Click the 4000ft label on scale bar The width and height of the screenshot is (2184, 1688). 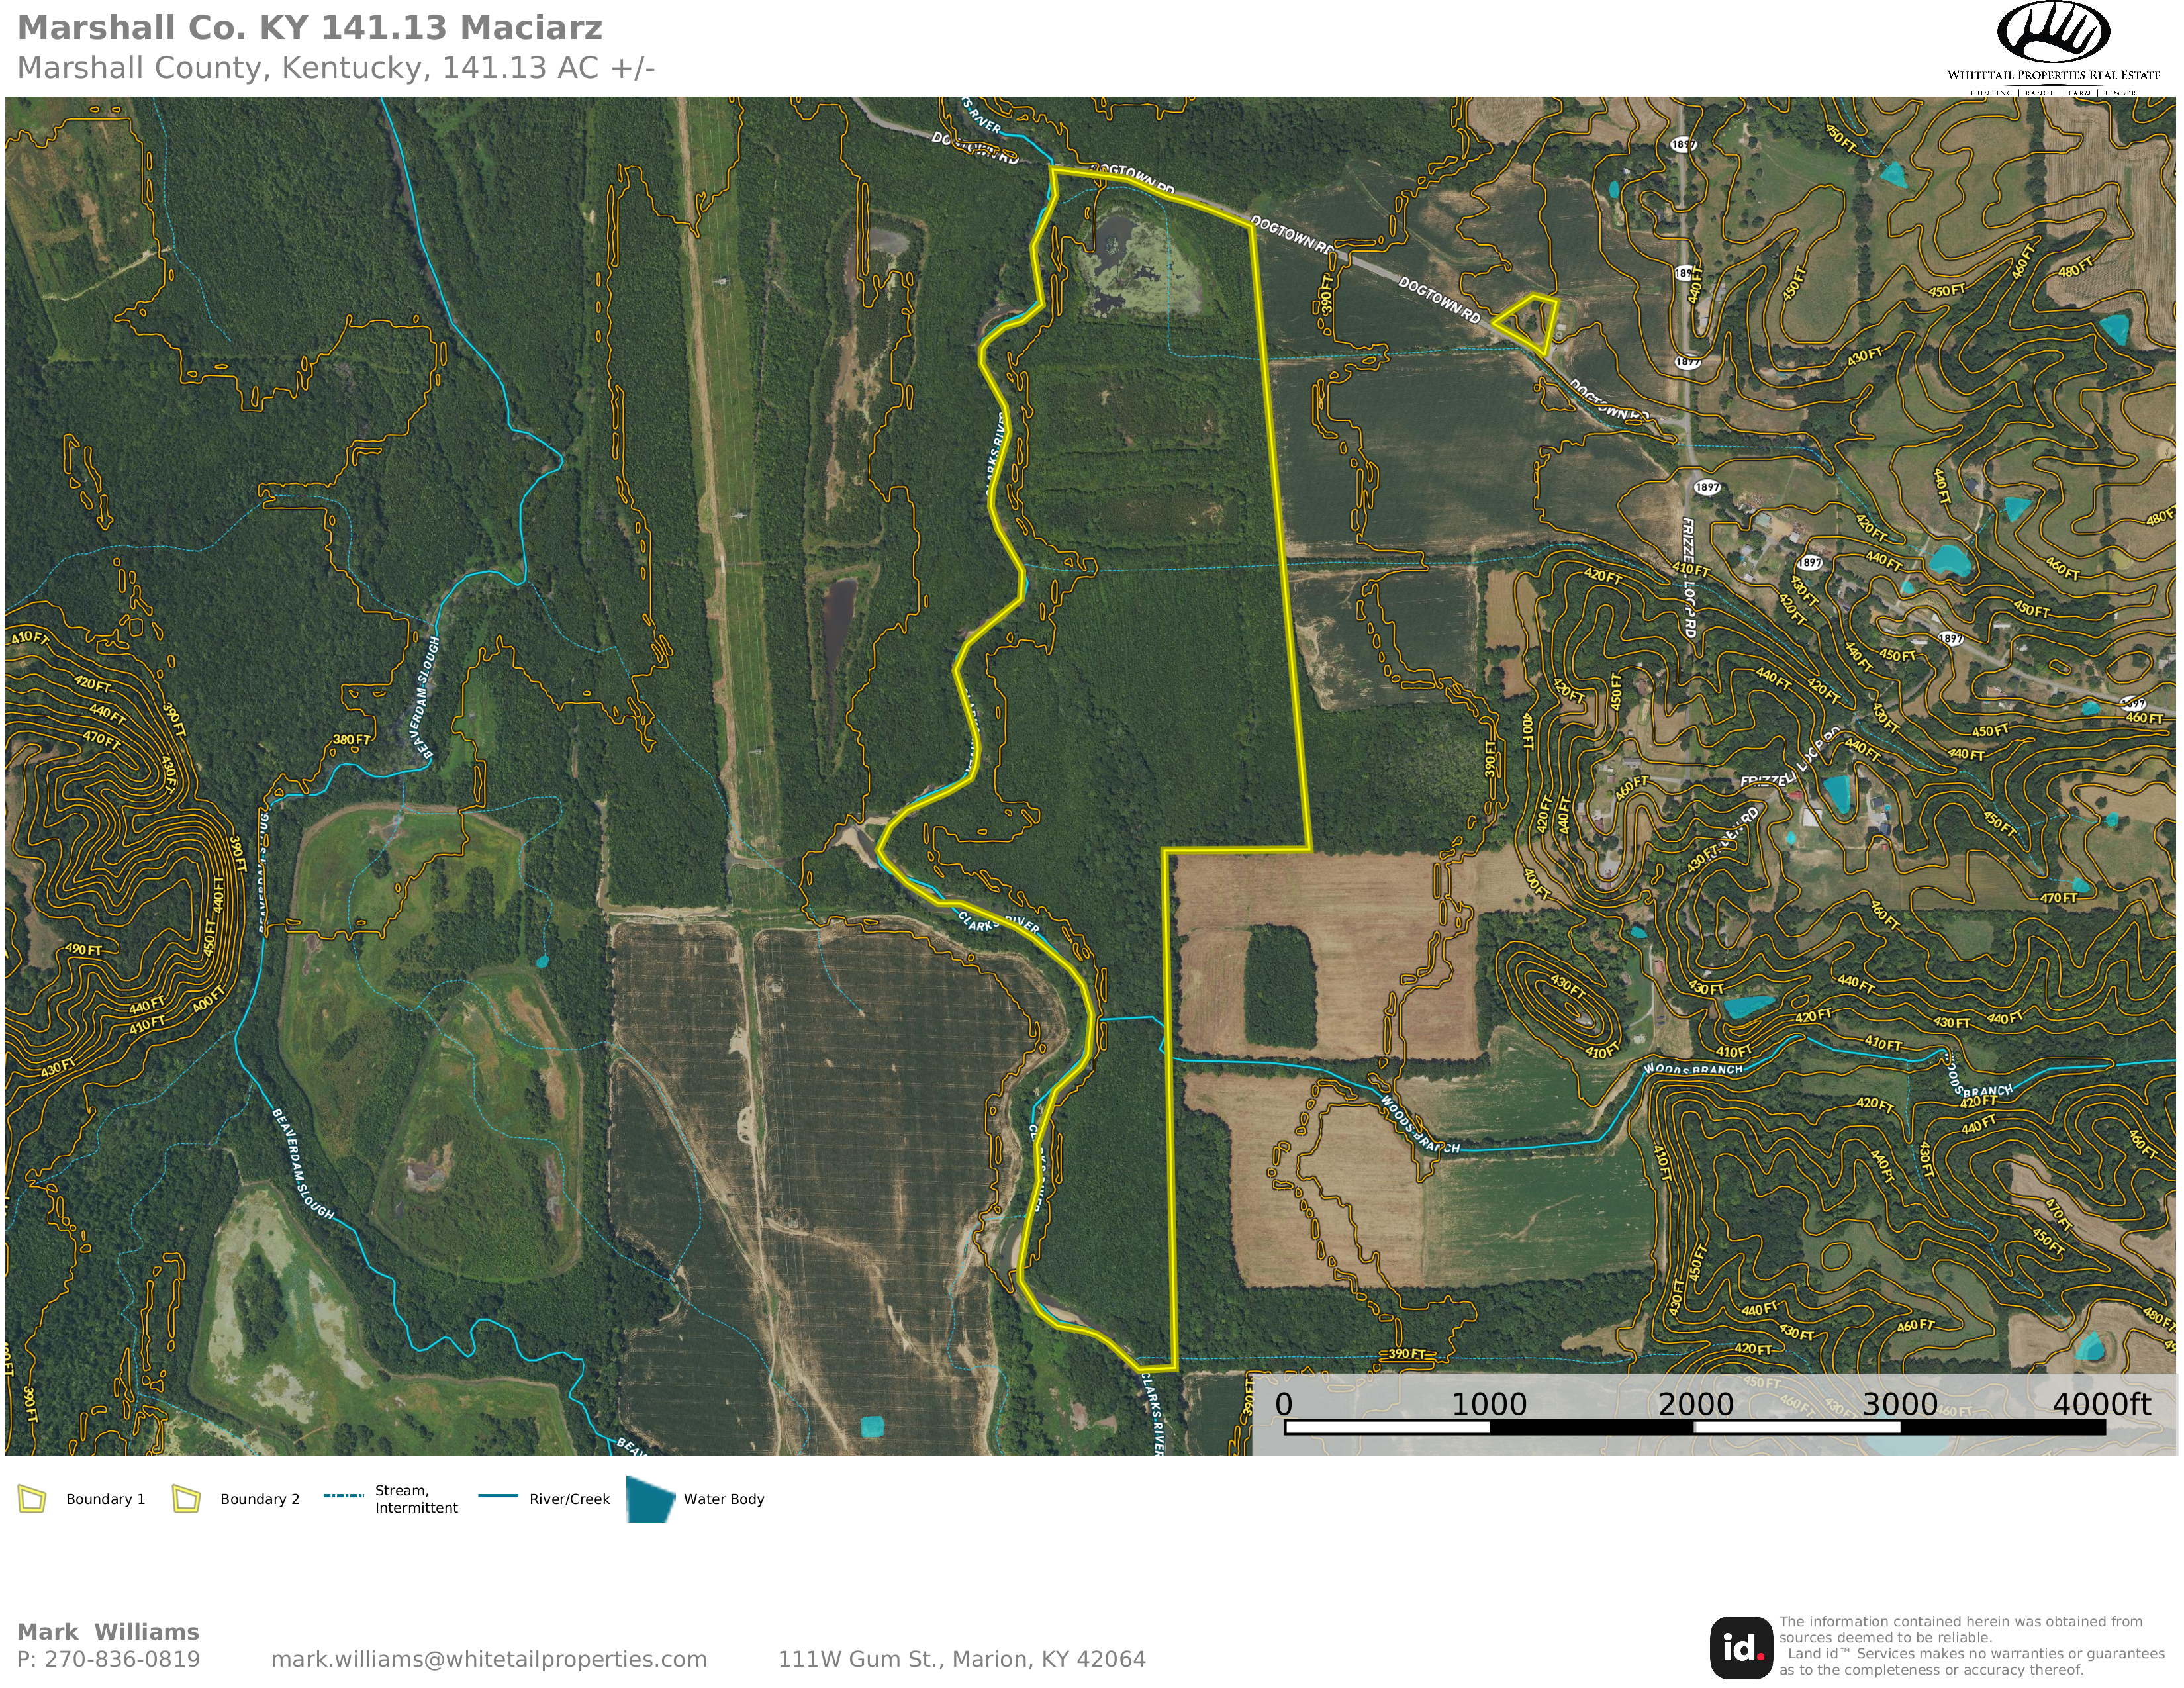click(2101, 1404)
